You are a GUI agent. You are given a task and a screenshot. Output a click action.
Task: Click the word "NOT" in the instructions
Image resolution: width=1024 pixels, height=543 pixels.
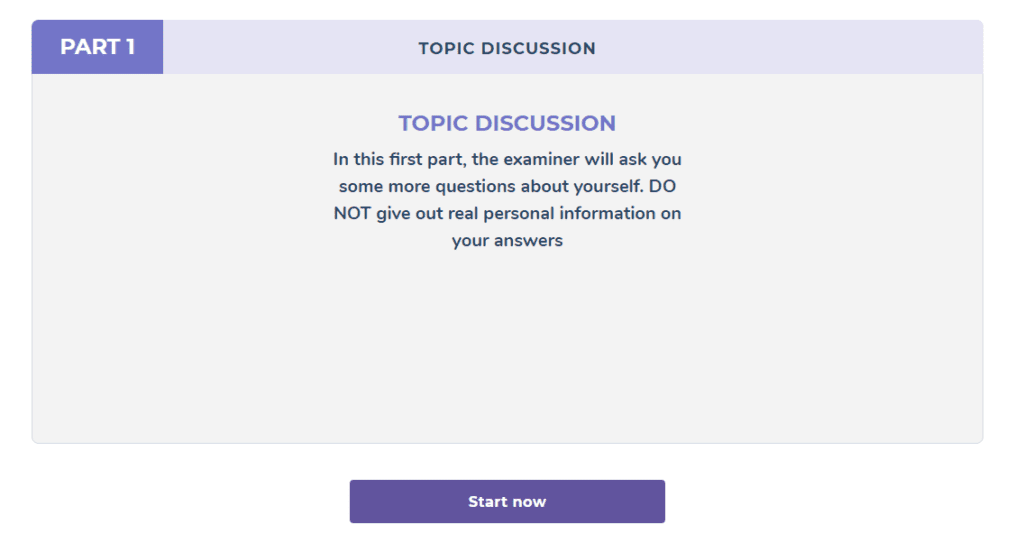click(x=353, y=213)
